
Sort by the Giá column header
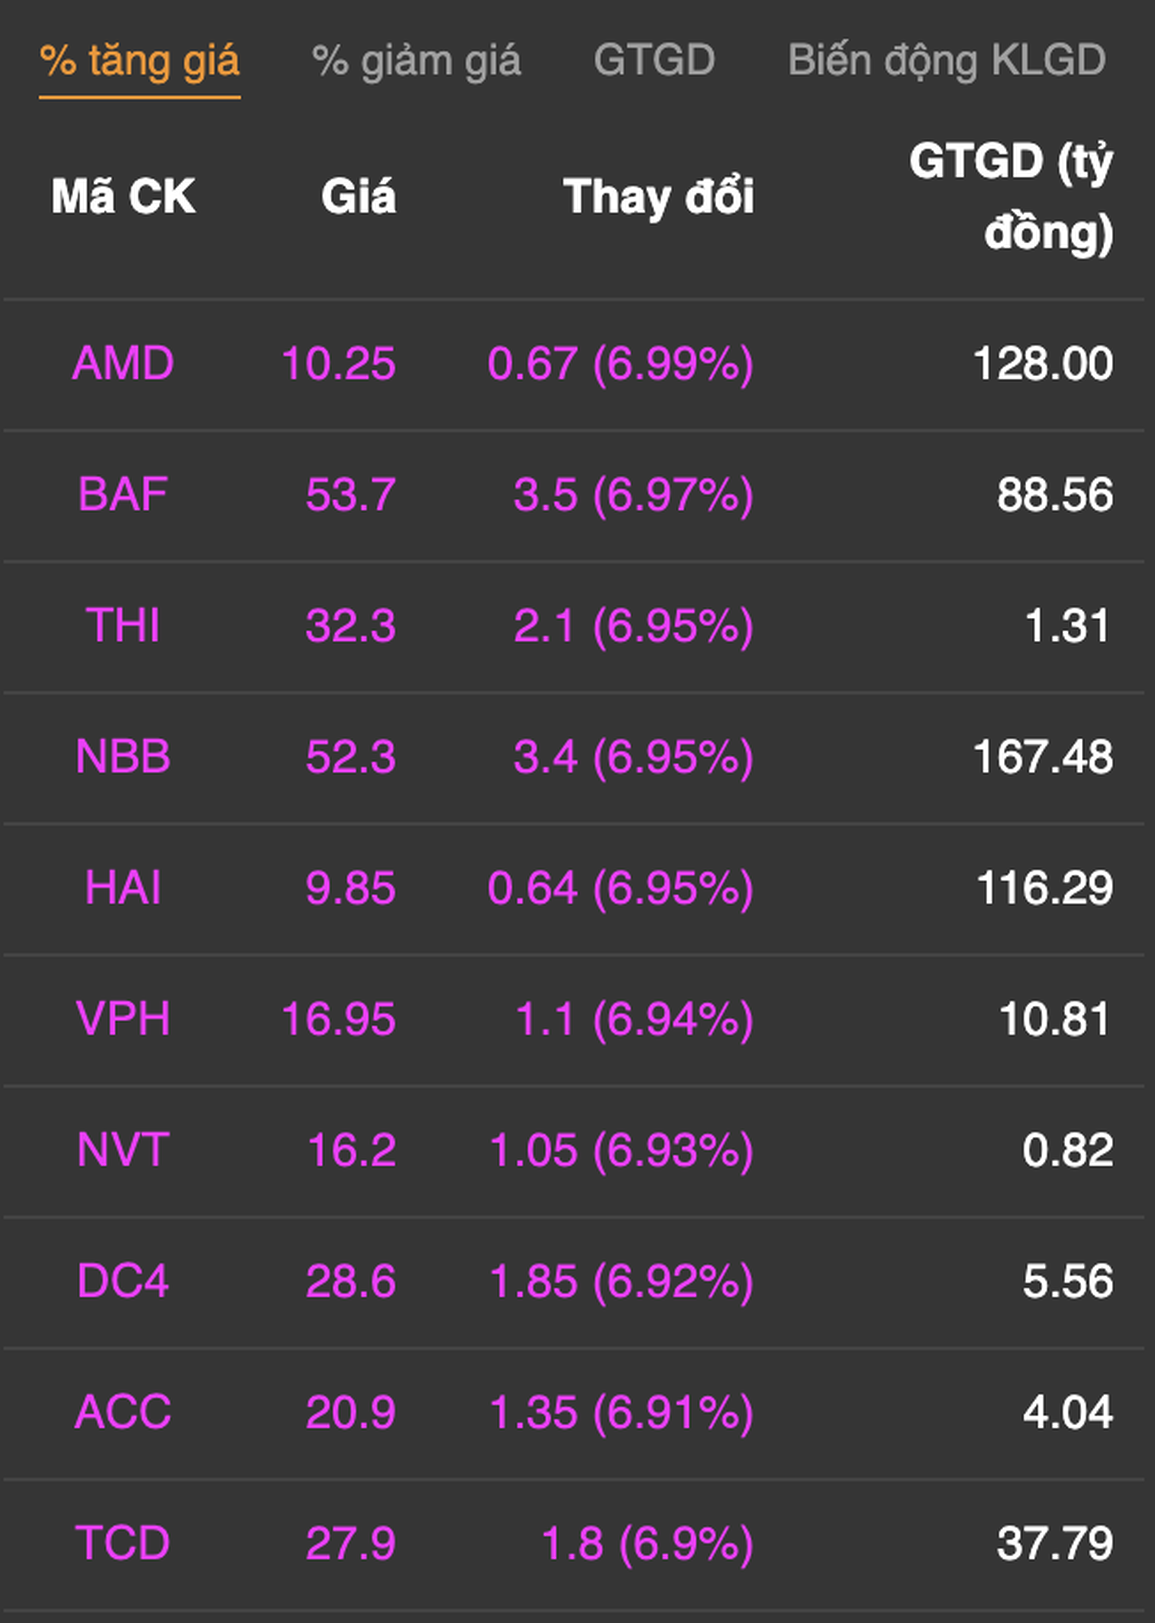point(358,196)
